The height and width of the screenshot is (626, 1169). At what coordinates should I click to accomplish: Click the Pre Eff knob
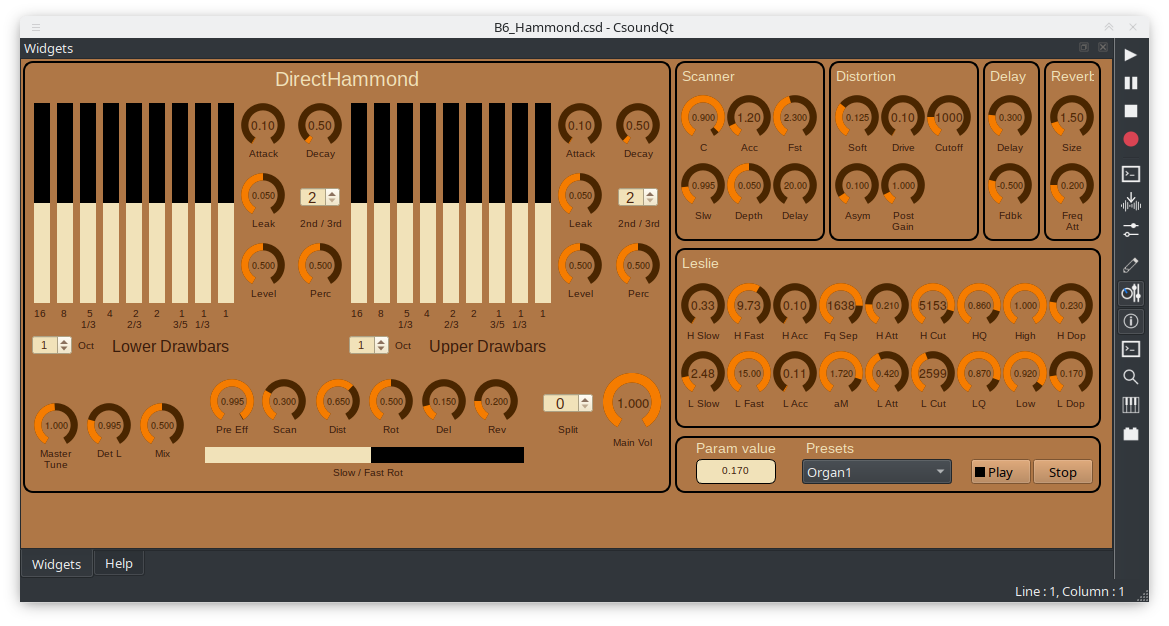232,401
